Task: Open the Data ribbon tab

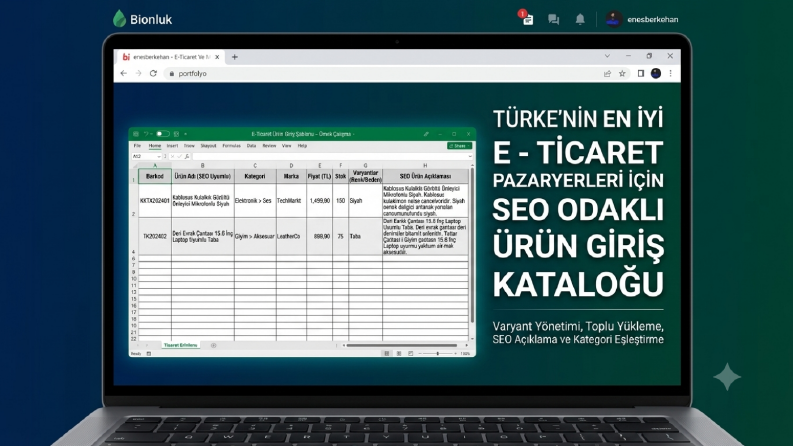Action: (x=251, y=146)
